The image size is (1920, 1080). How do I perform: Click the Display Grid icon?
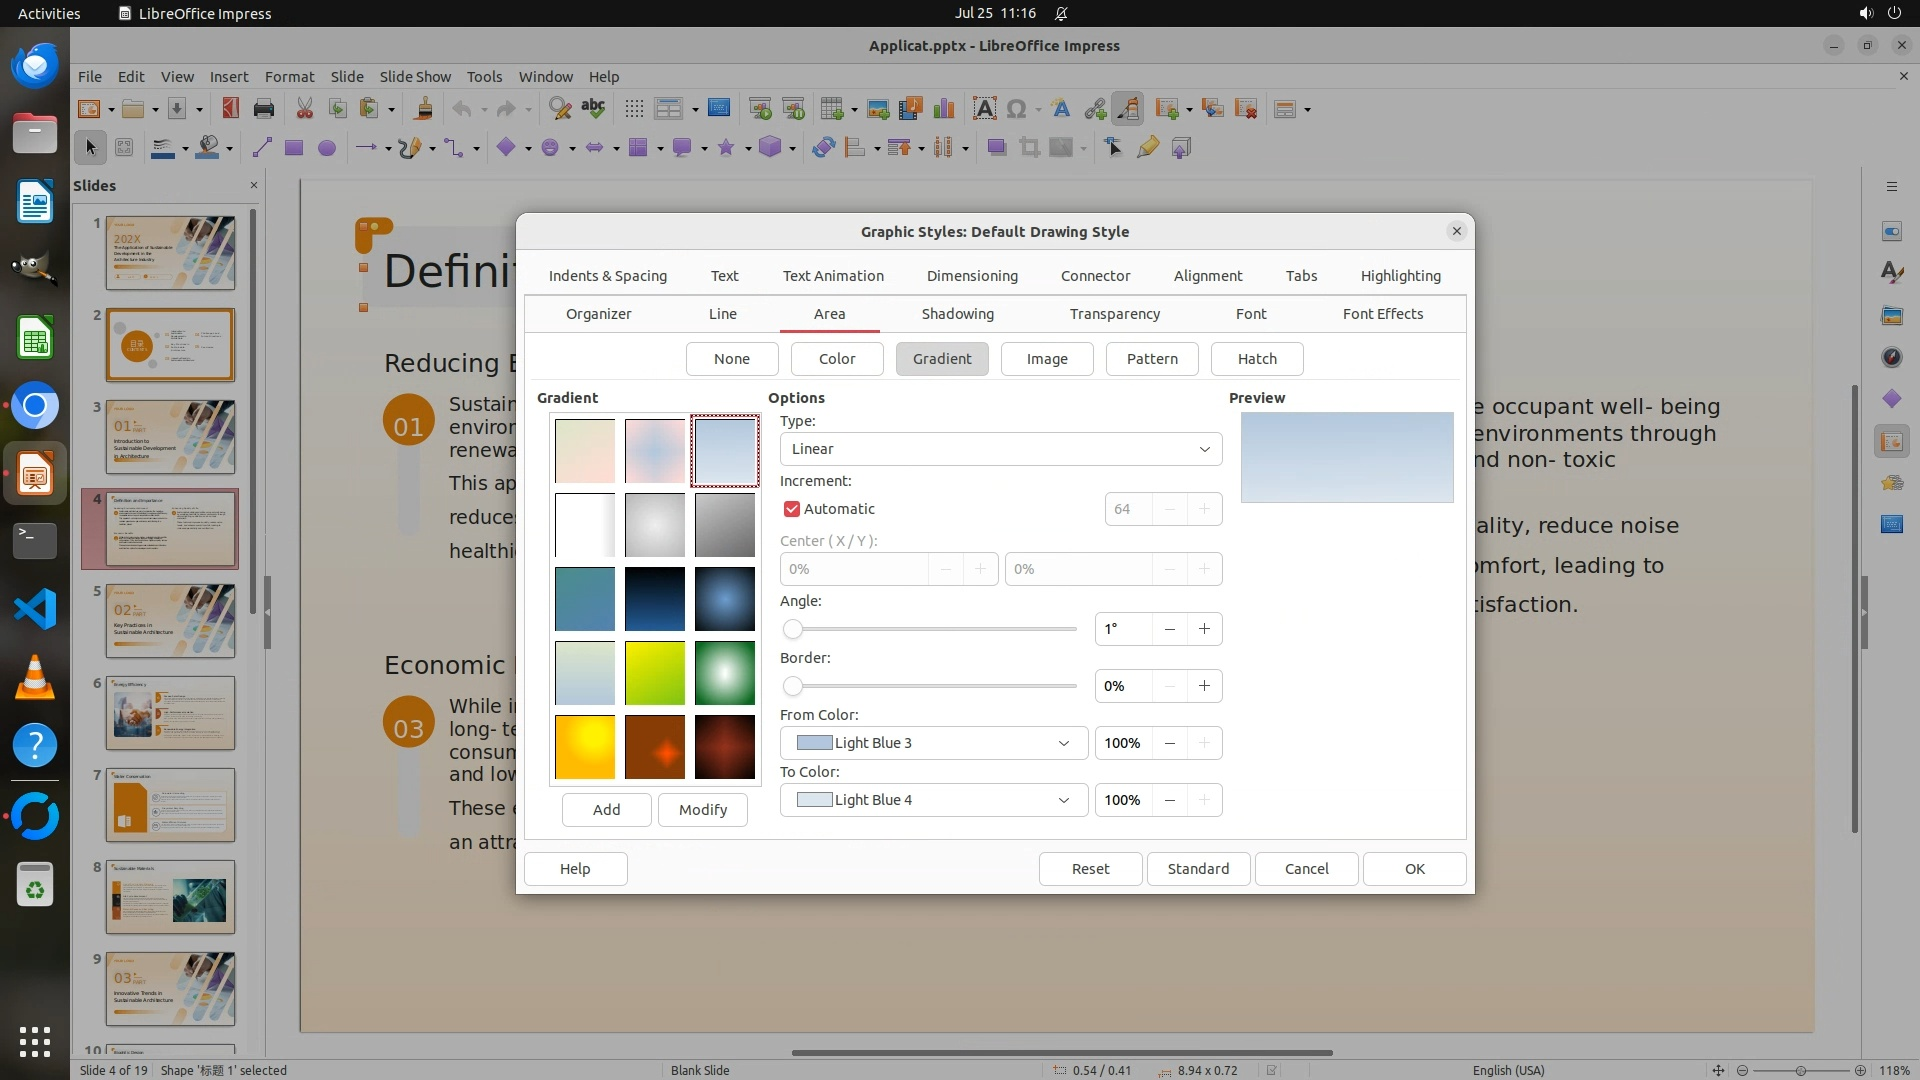633,109
